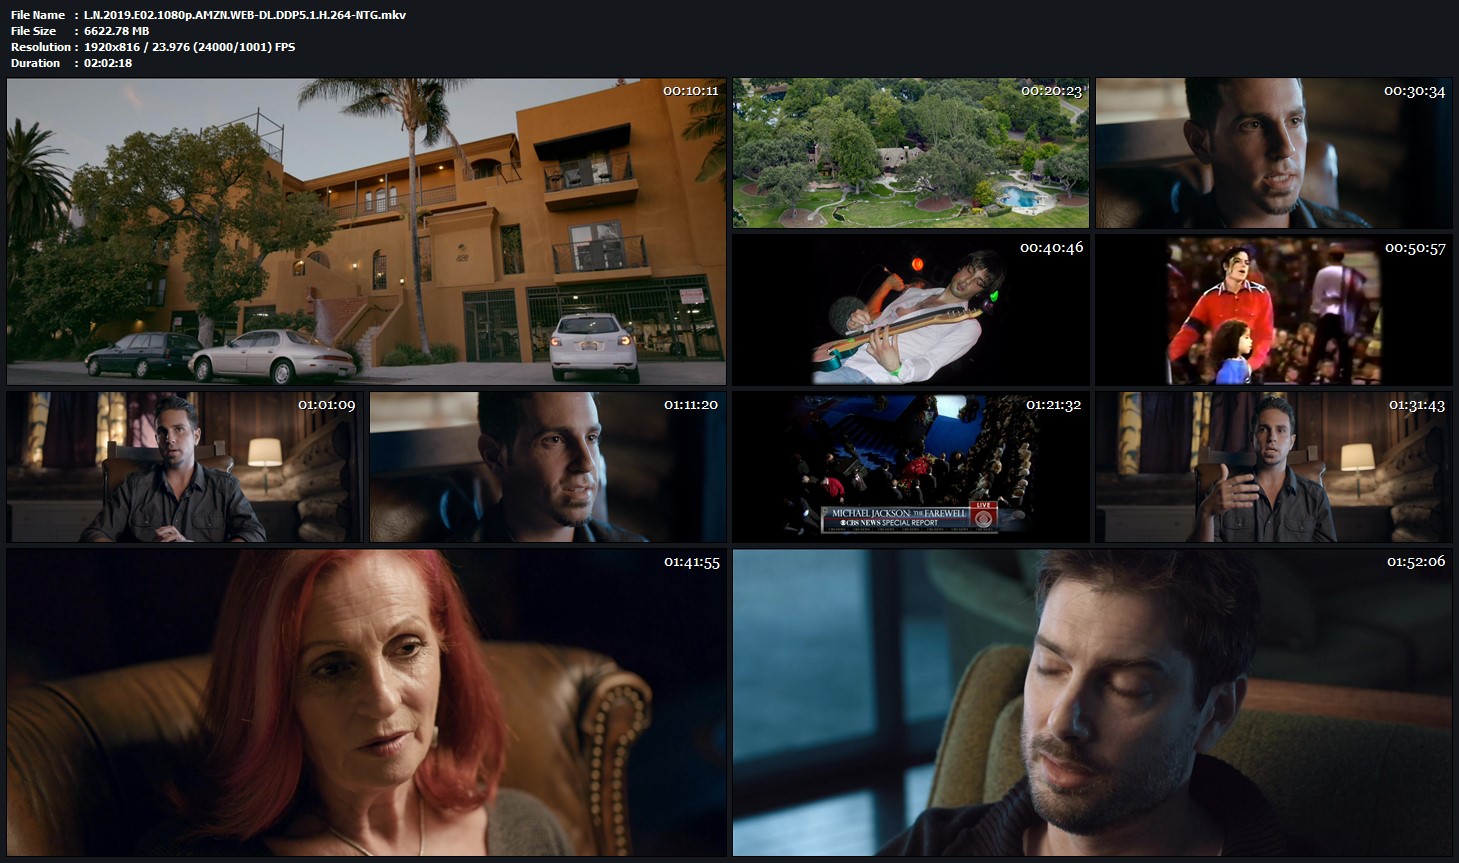Click the .mkv file name text
Image resolution: width=1459 pixels, height=863 pixels.
(x=245, y=15)
